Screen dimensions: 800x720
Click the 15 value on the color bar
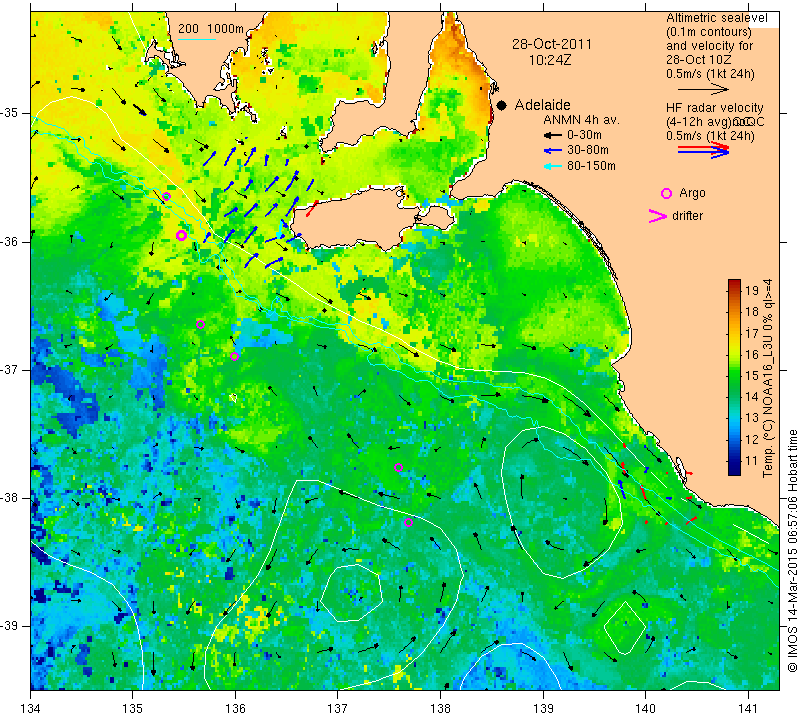click(752, 376)
